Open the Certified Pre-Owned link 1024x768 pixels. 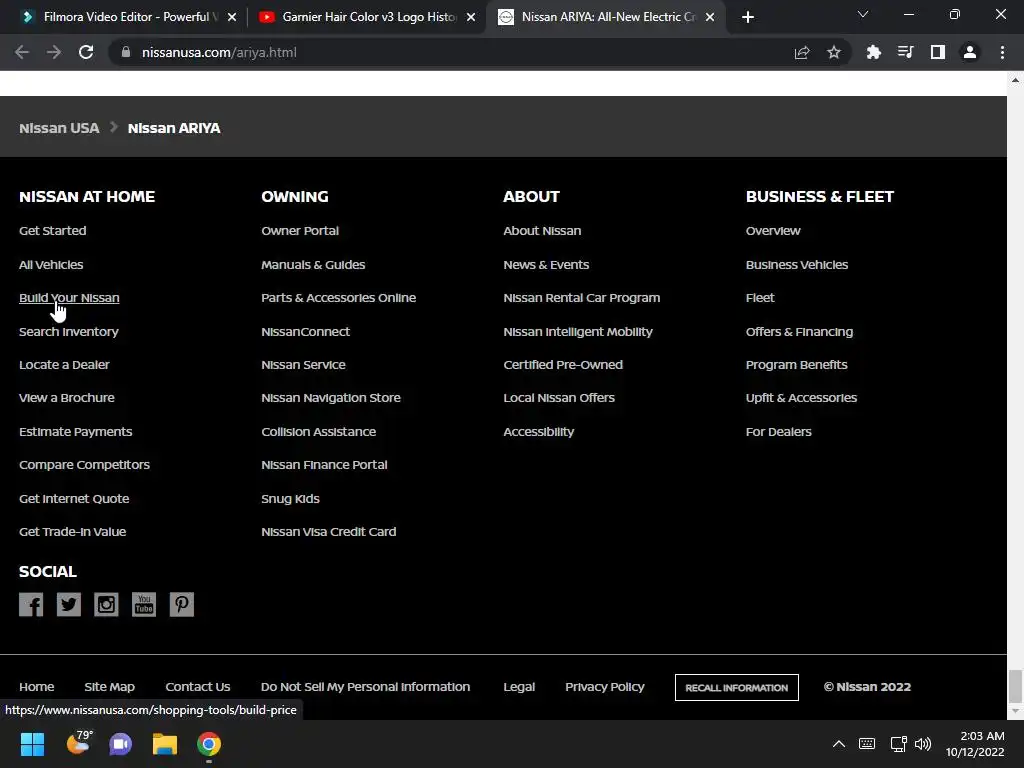click(563, 365)
